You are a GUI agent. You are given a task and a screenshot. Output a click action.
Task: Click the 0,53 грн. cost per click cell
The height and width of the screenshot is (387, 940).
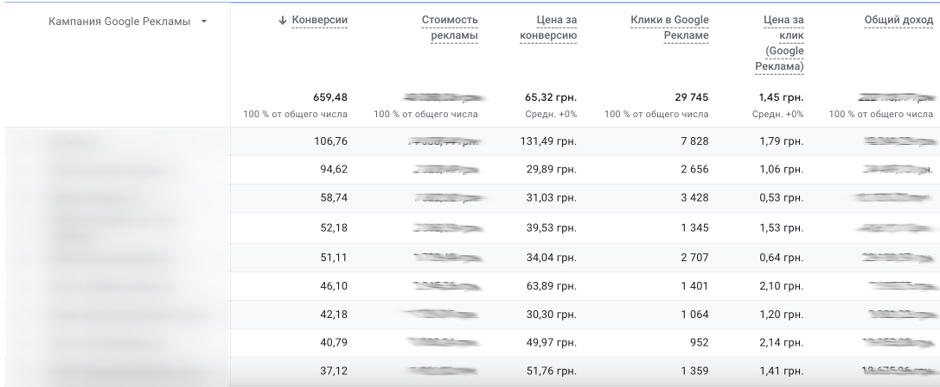click(781, 198)
